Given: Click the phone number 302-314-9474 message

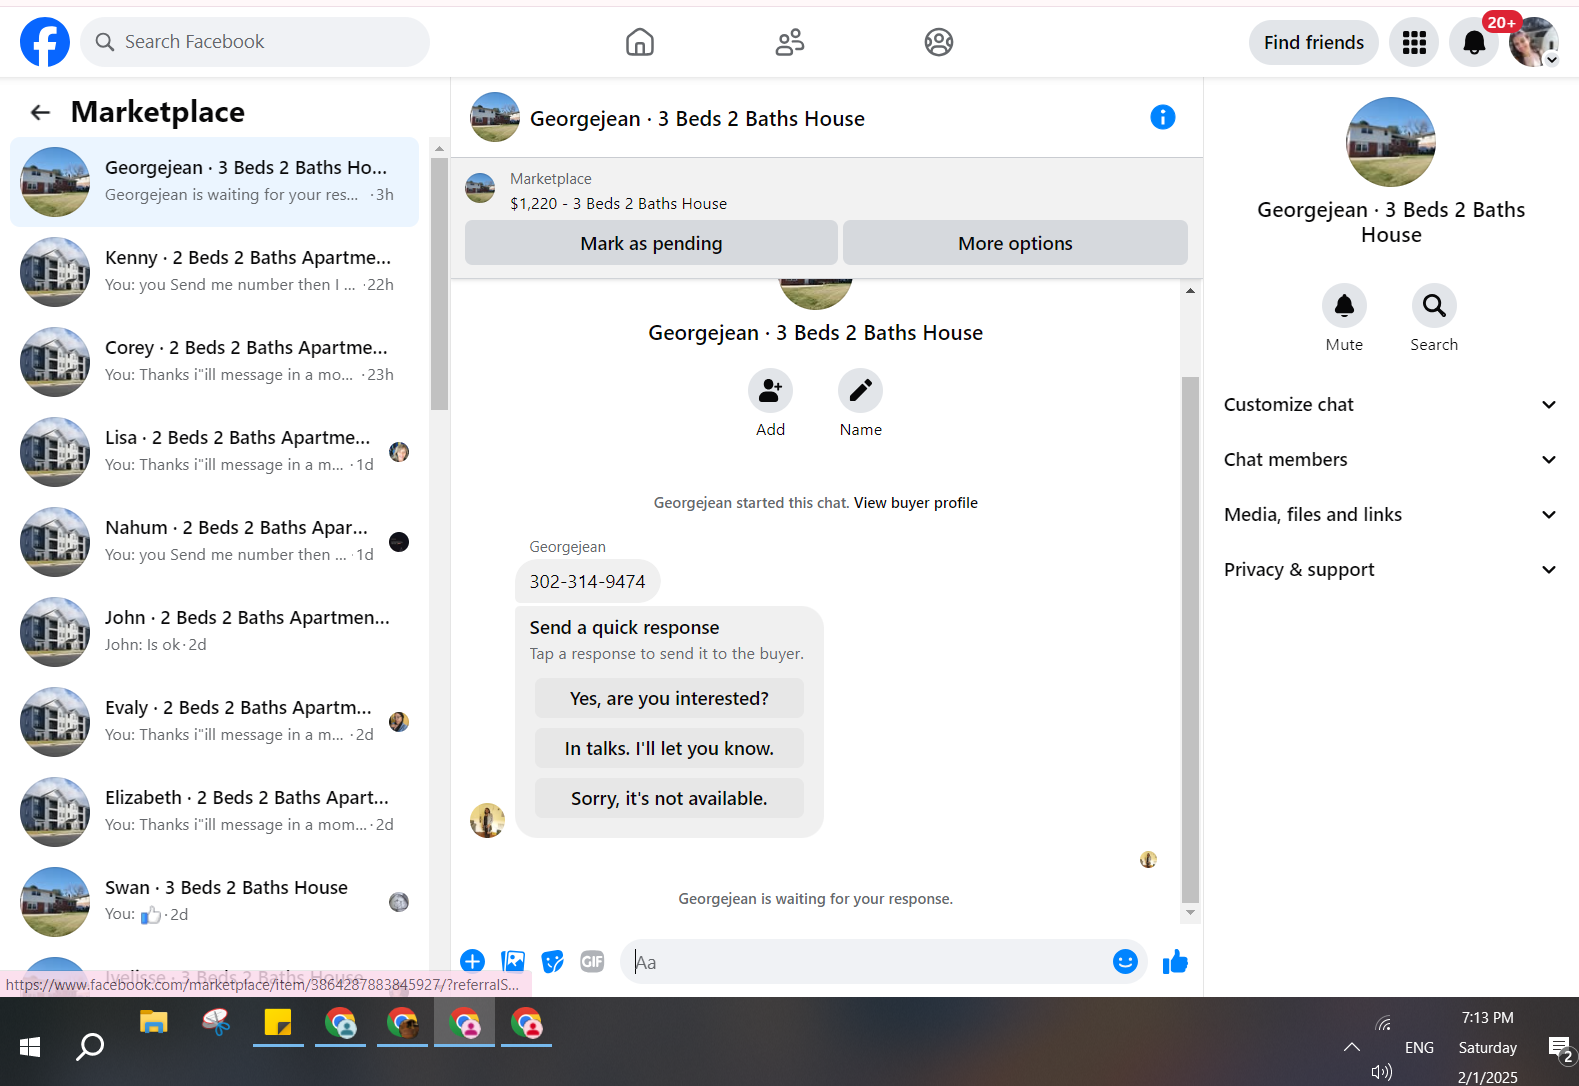Looking at the screenshot, I should pos(587,581).
